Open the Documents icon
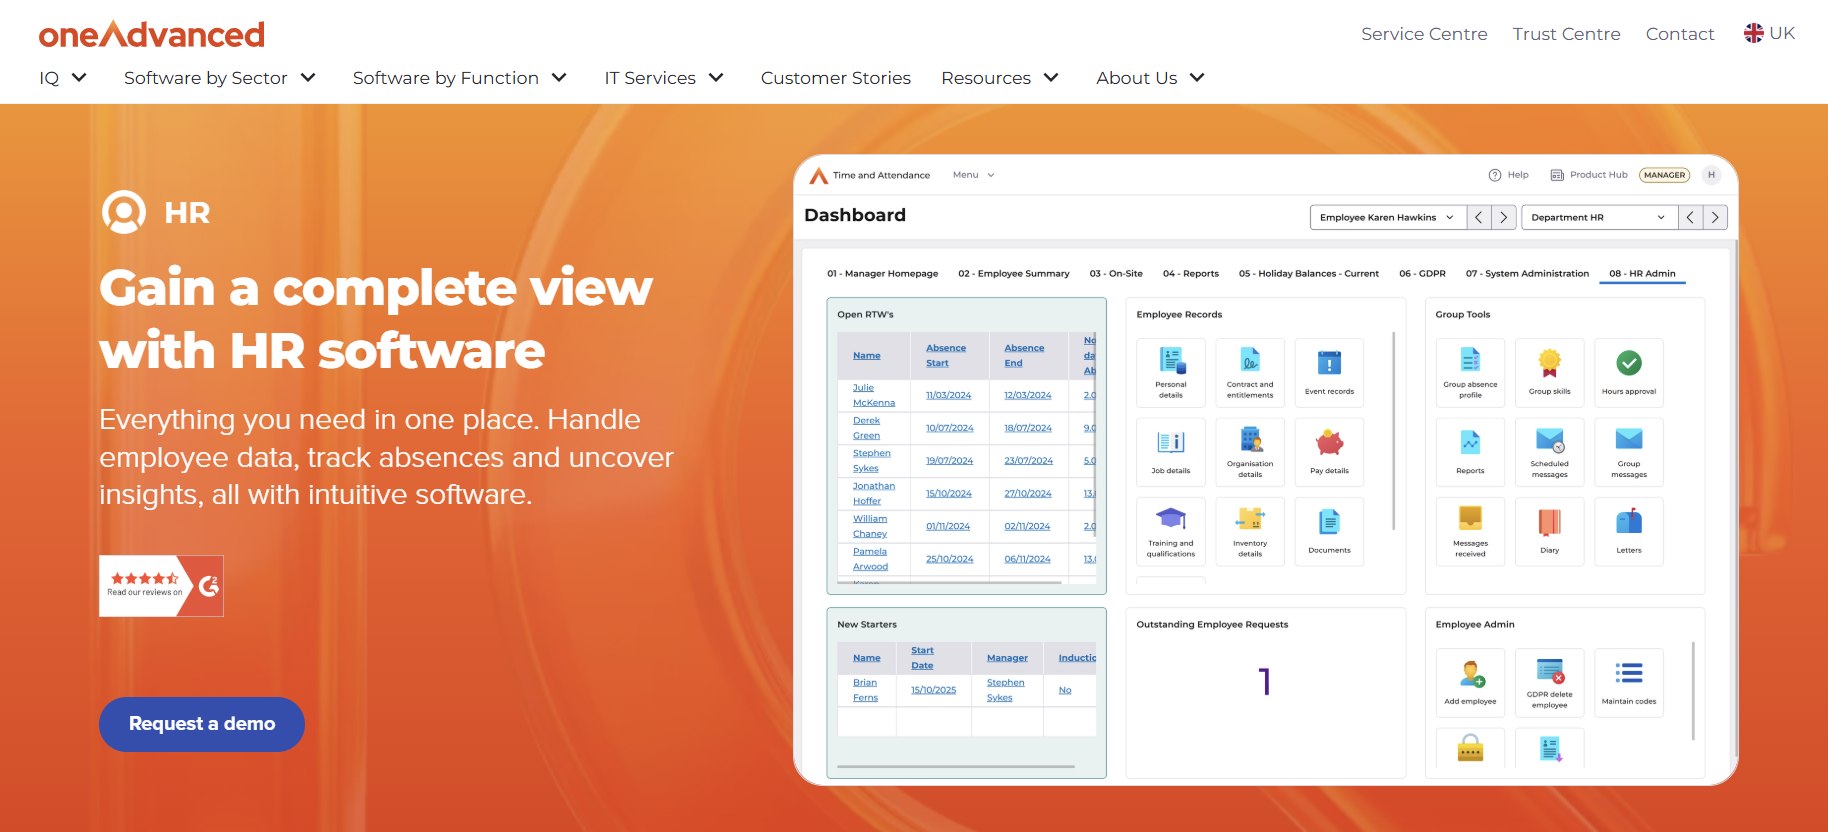Image resolution: width=1828 pixels, height=832 pixels. tap(1329, 531)
